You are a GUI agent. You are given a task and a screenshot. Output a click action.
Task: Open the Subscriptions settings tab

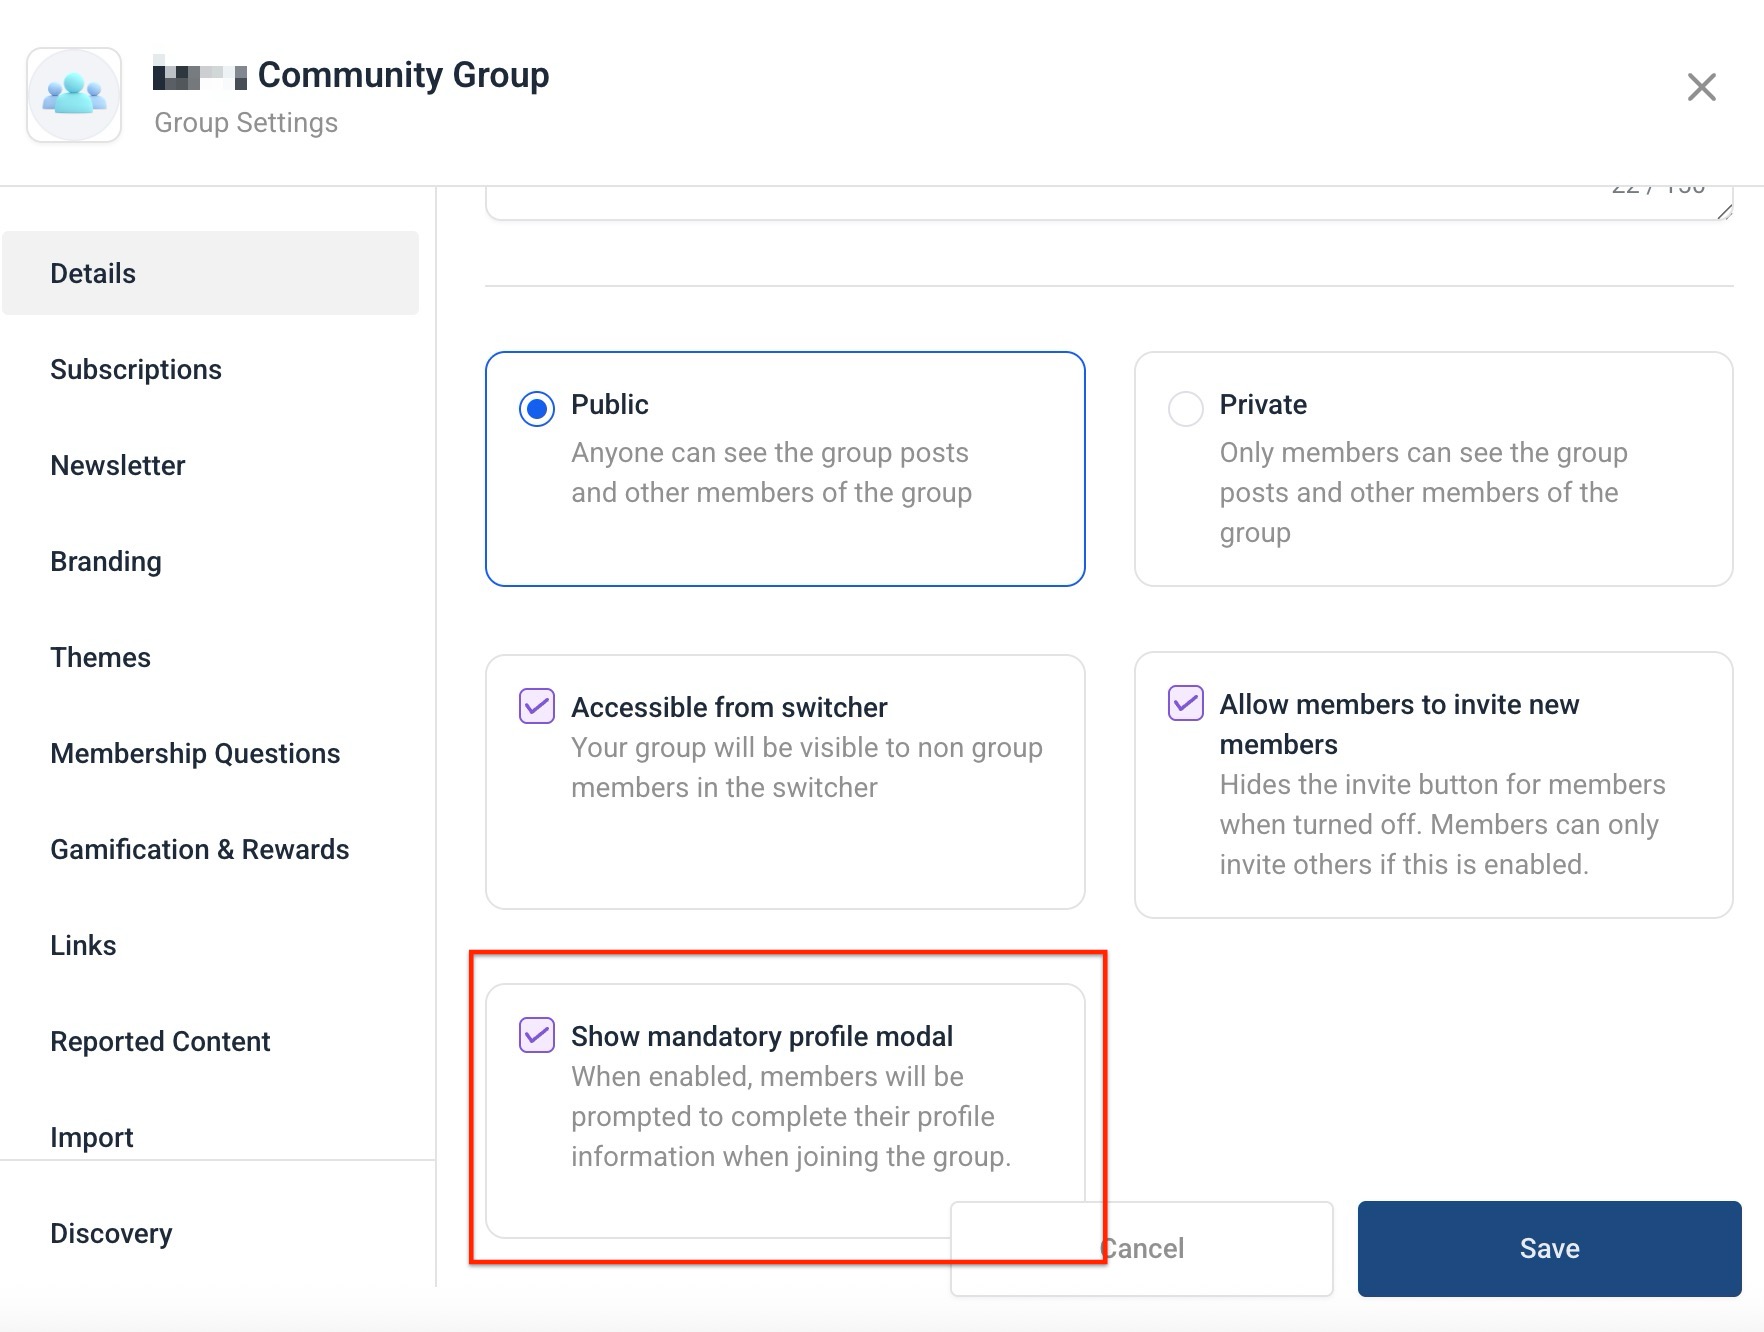[x=136, y=369]
